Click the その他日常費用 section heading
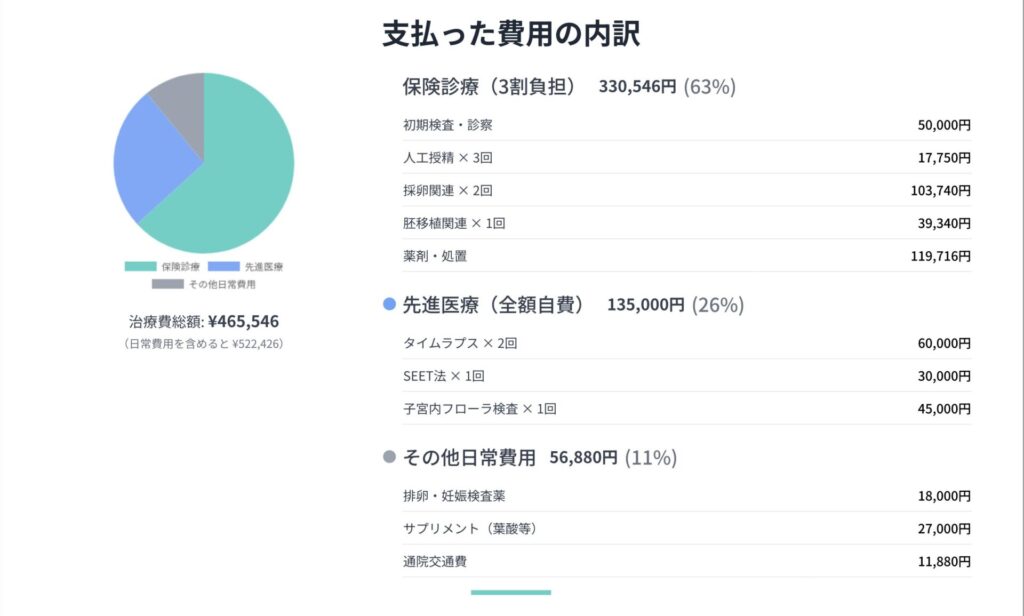The width and height of the screenshot is (1024, 616). pyautogui.click(x=469, y=458)
